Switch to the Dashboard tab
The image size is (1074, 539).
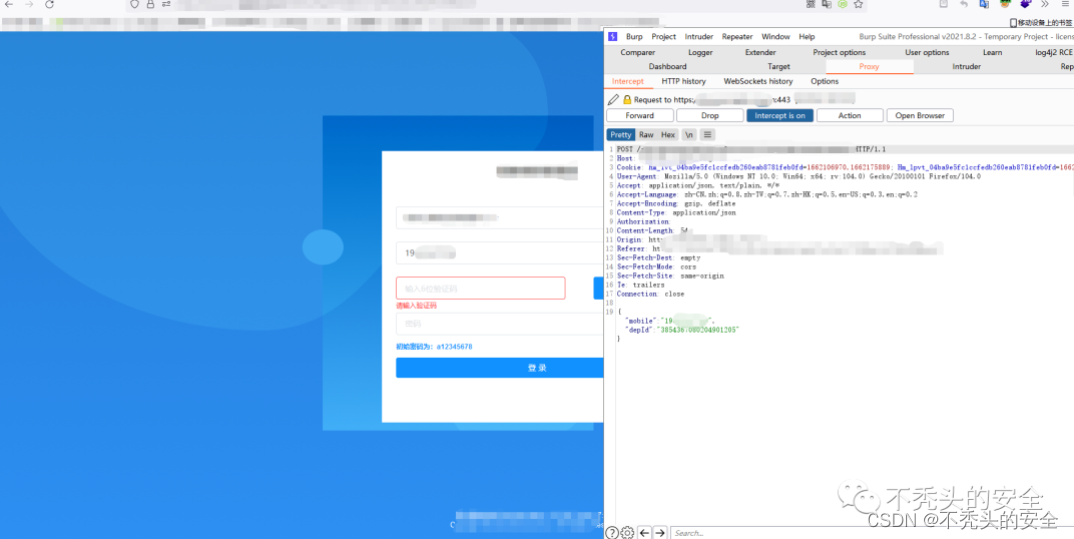point(667,66)
